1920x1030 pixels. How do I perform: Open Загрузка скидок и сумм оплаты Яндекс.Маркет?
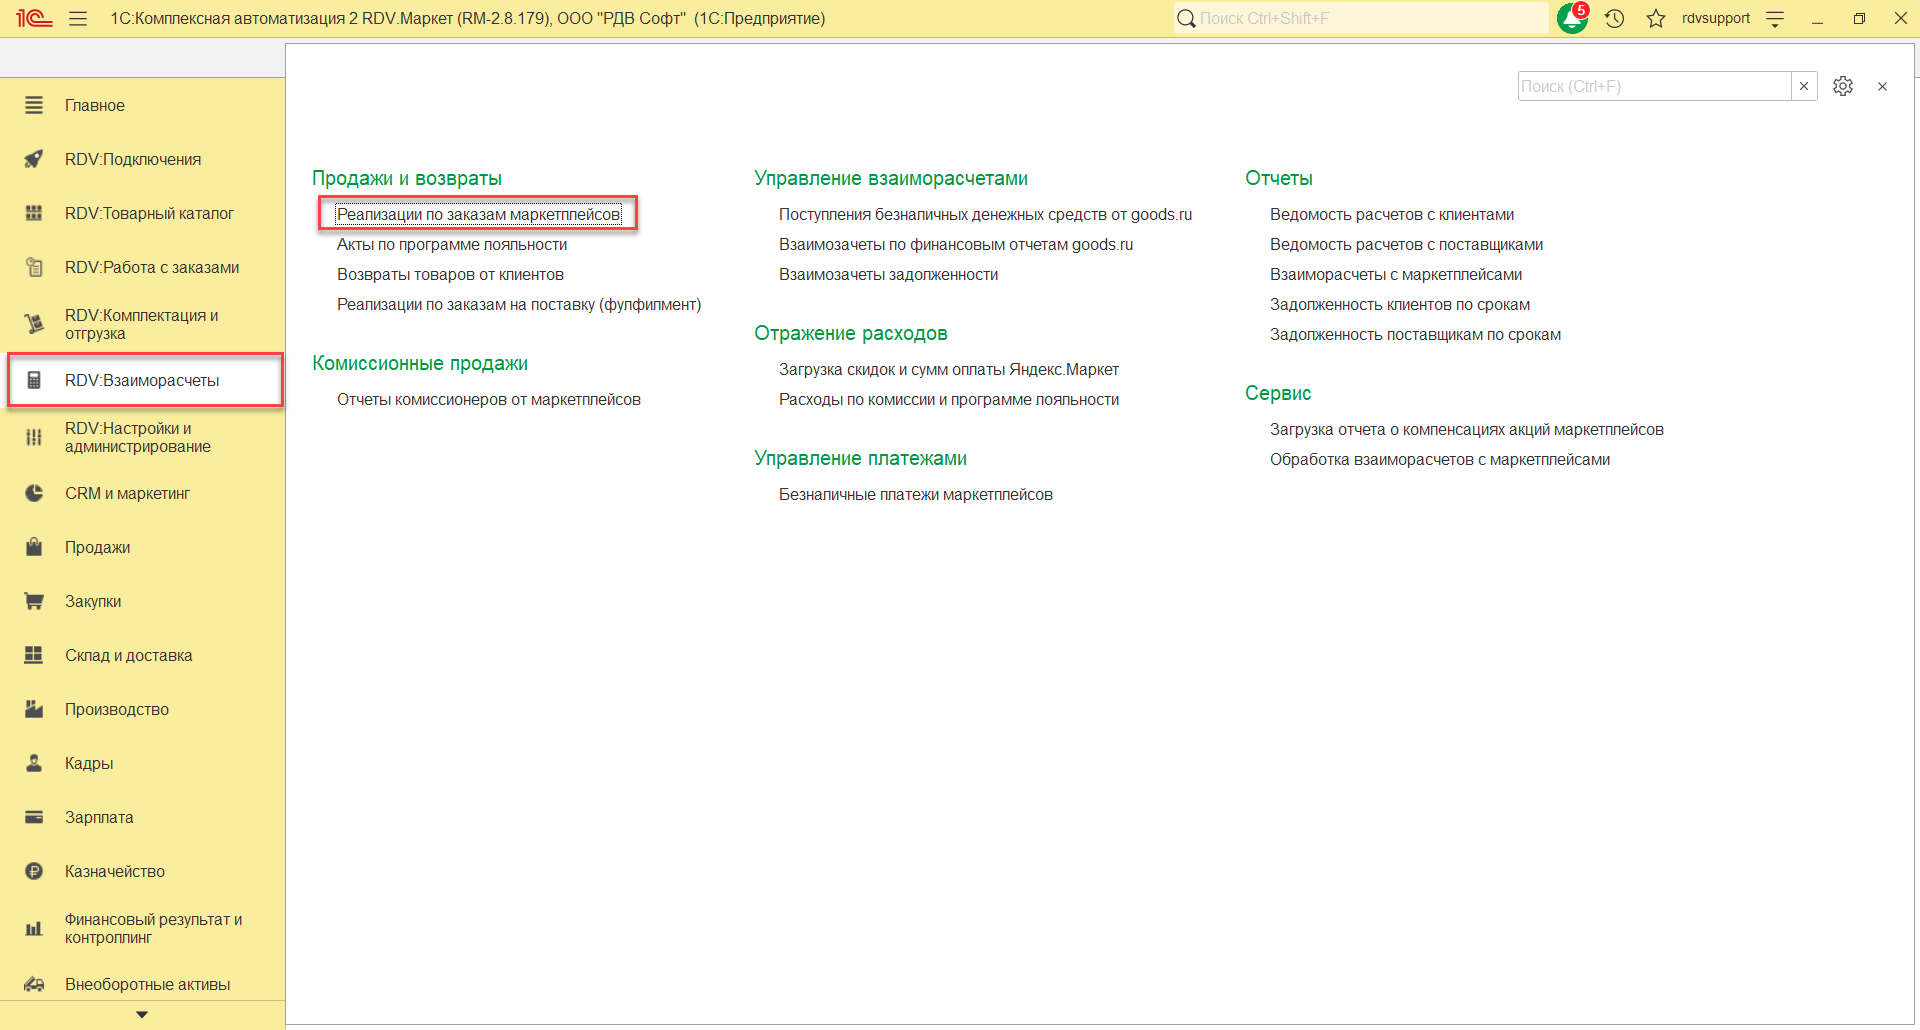point(949,369)
